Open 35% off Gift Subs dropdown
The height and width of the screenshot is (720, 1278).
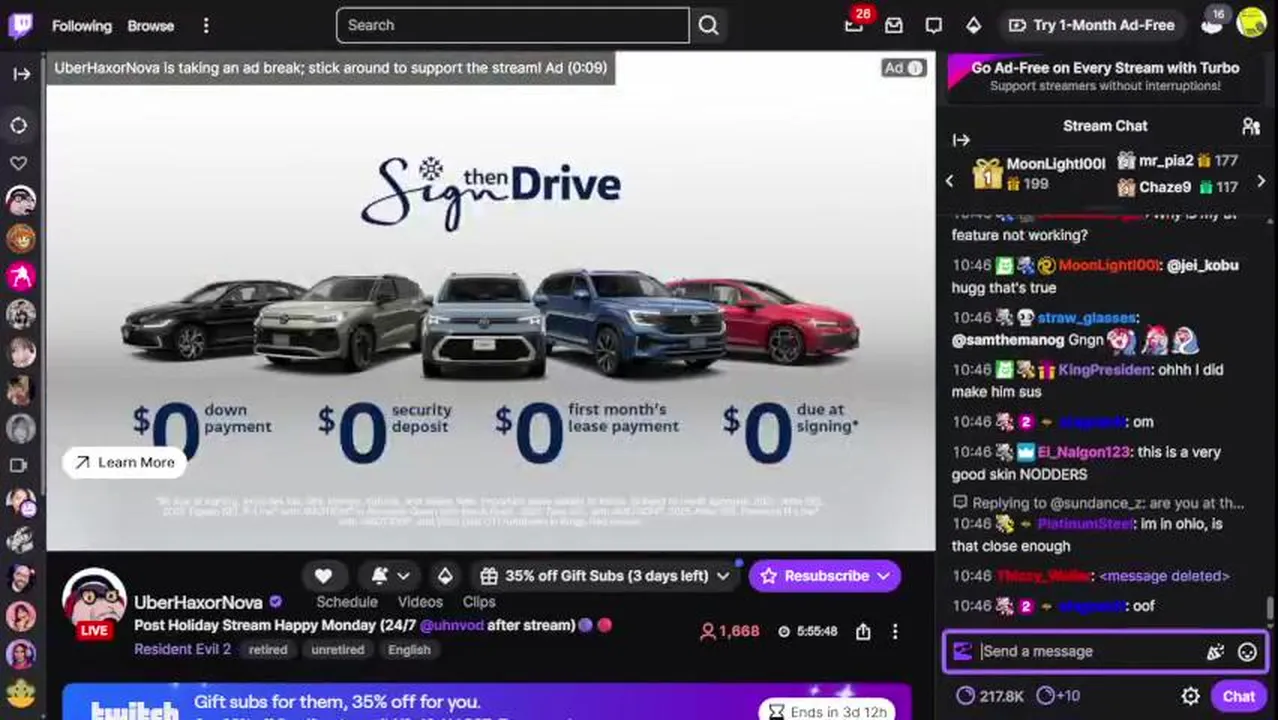pyautogui.click(x=605, y=576)
